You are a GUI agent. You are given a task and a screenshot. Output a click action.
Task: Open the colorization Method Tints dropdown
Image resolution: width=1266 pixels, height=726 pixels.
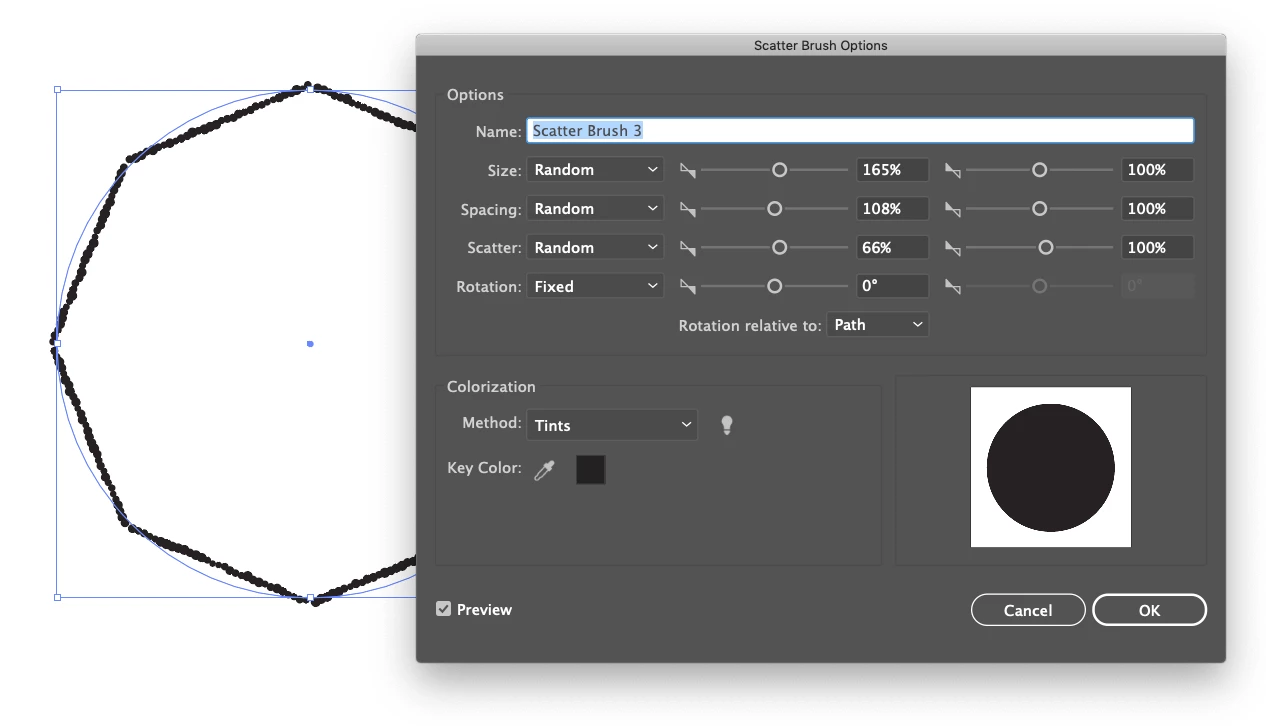(612, 425)
